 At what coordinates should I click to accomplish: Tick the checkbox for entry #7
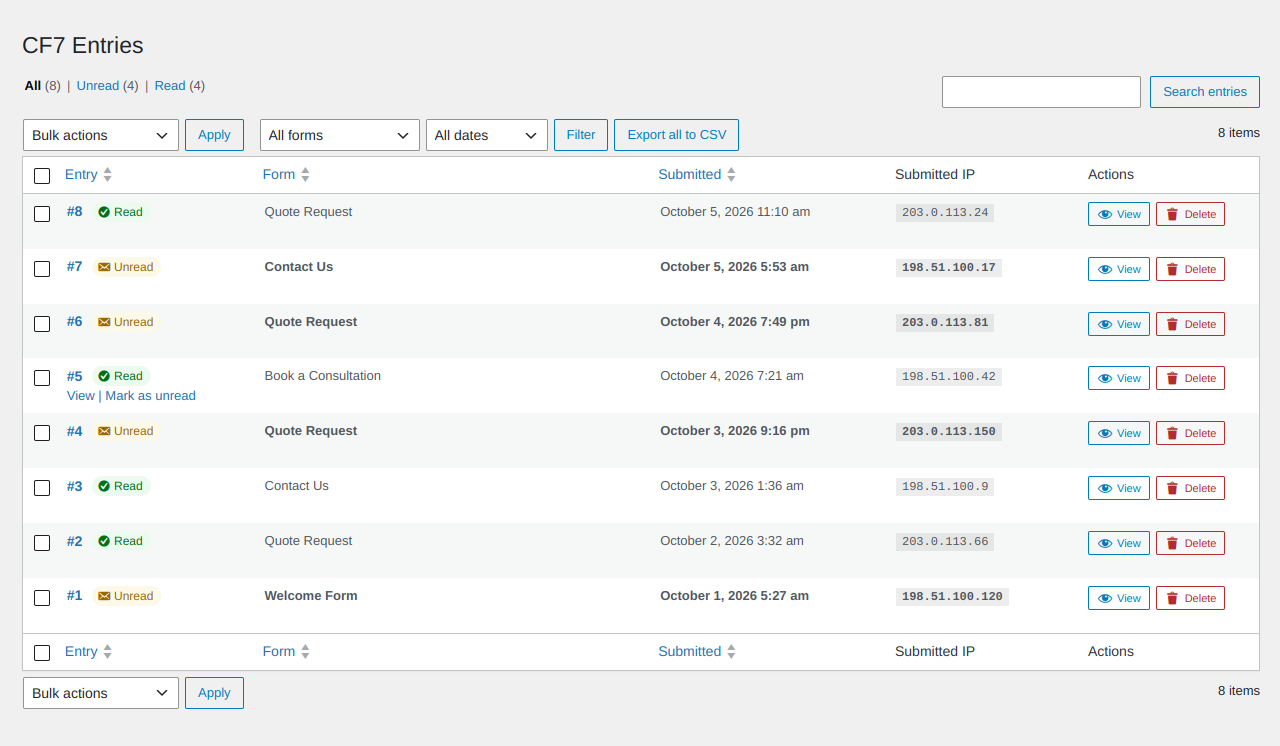click(42, 269)
